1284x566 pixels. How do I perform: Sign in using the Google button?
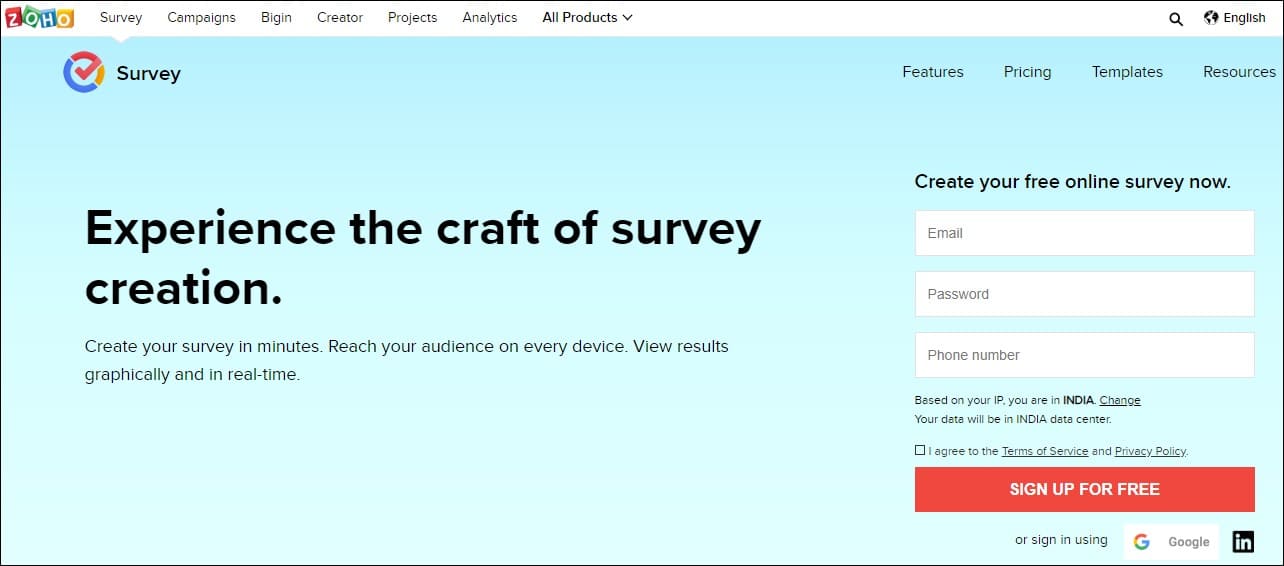(1171, 541)
